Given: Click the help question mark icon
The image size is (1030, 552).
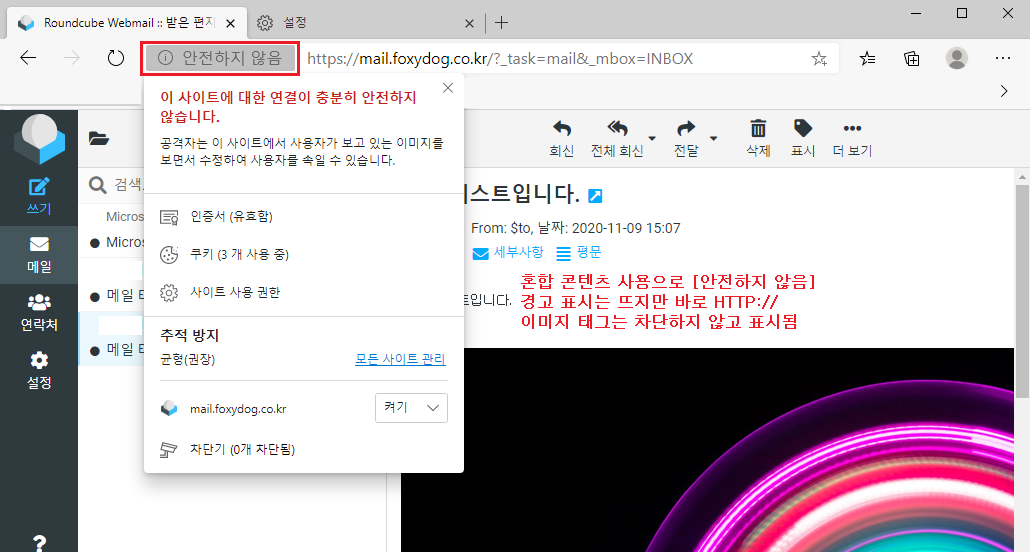Looking at the screenshot, I should (x=39, y=543).
